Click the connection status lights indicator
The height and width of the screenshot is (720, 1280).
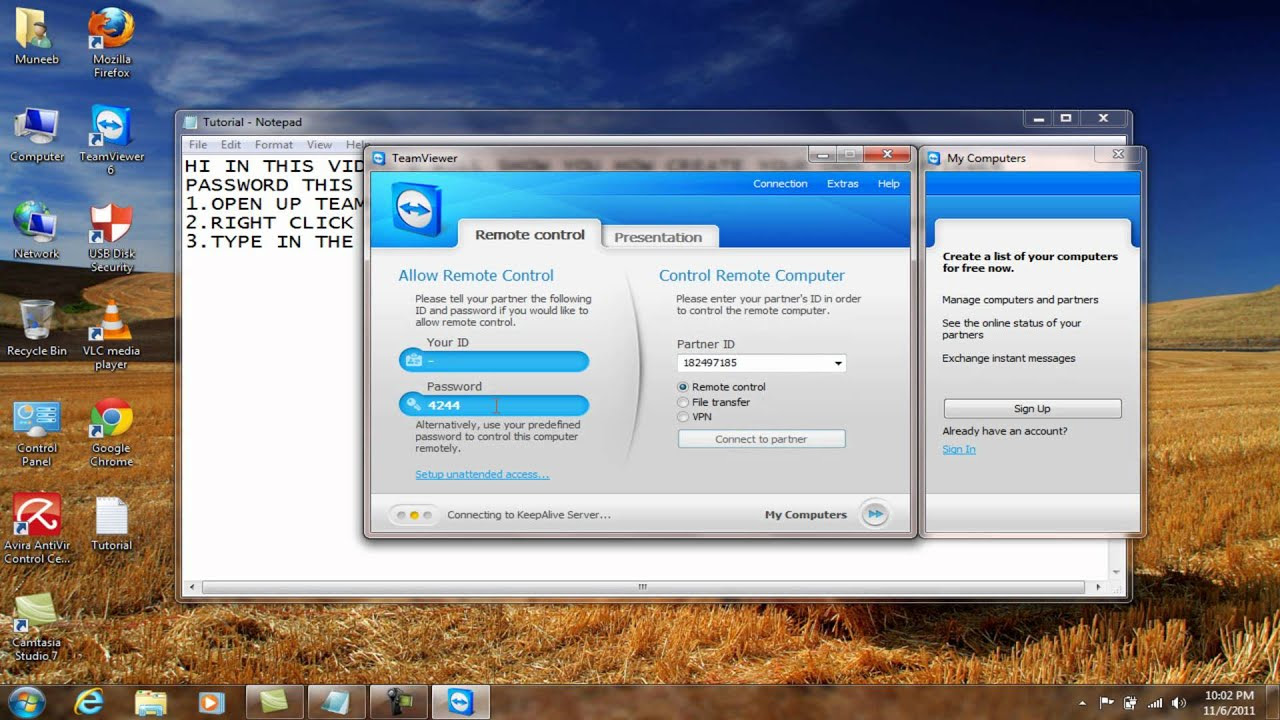tap(413, 515)
